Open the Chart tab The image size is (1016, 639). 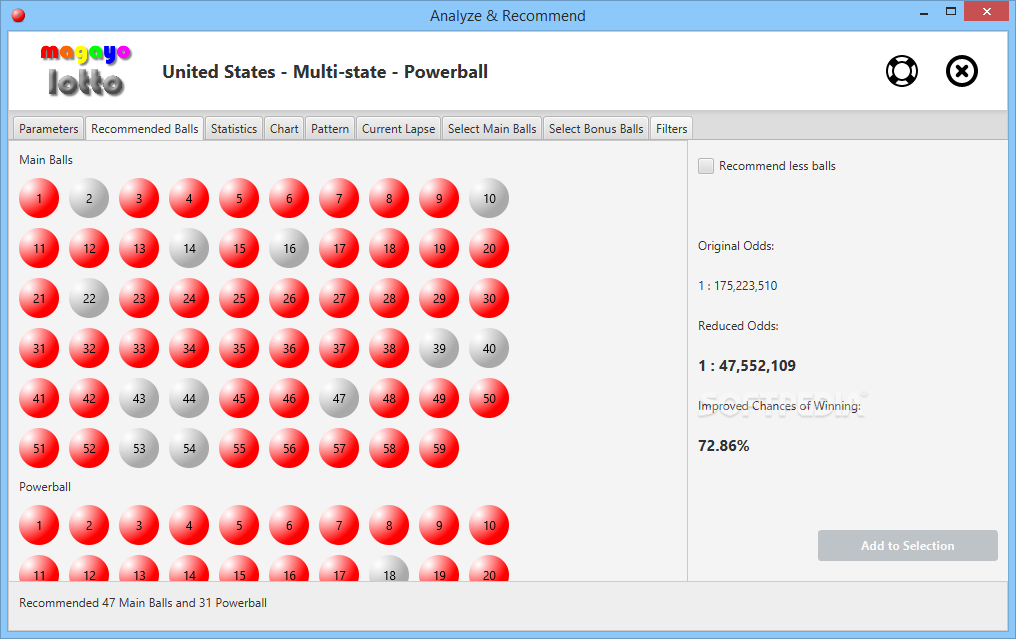[284, 128]
